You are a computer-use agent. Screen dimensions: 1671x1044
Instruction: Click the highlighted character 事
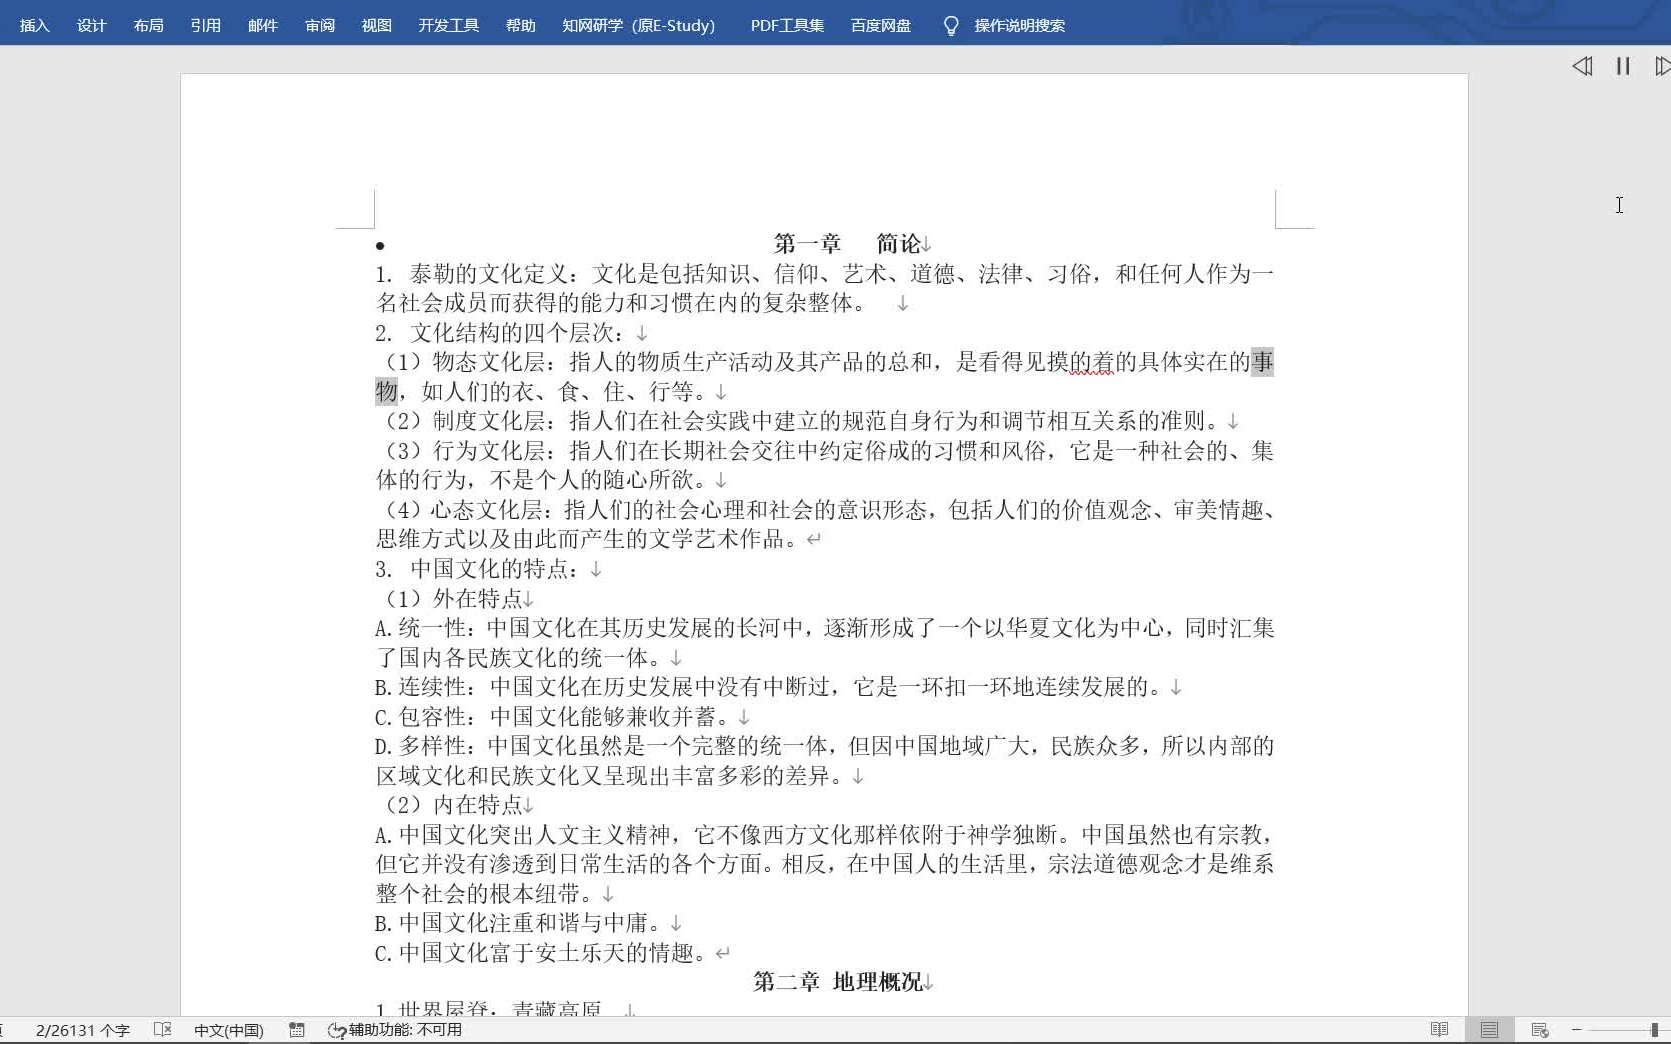click(x=1263, y=362)
